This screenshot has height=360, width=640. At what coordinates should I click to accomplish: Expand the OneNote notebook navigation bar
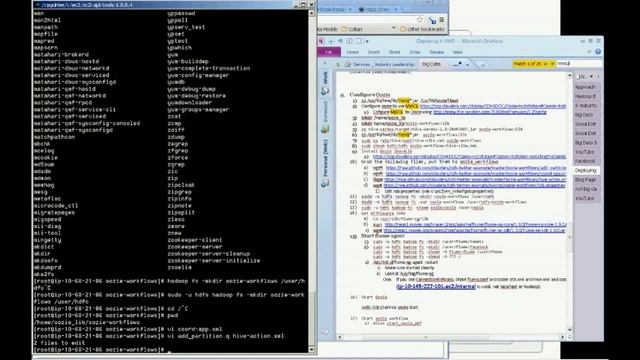(x=325, y=64)
